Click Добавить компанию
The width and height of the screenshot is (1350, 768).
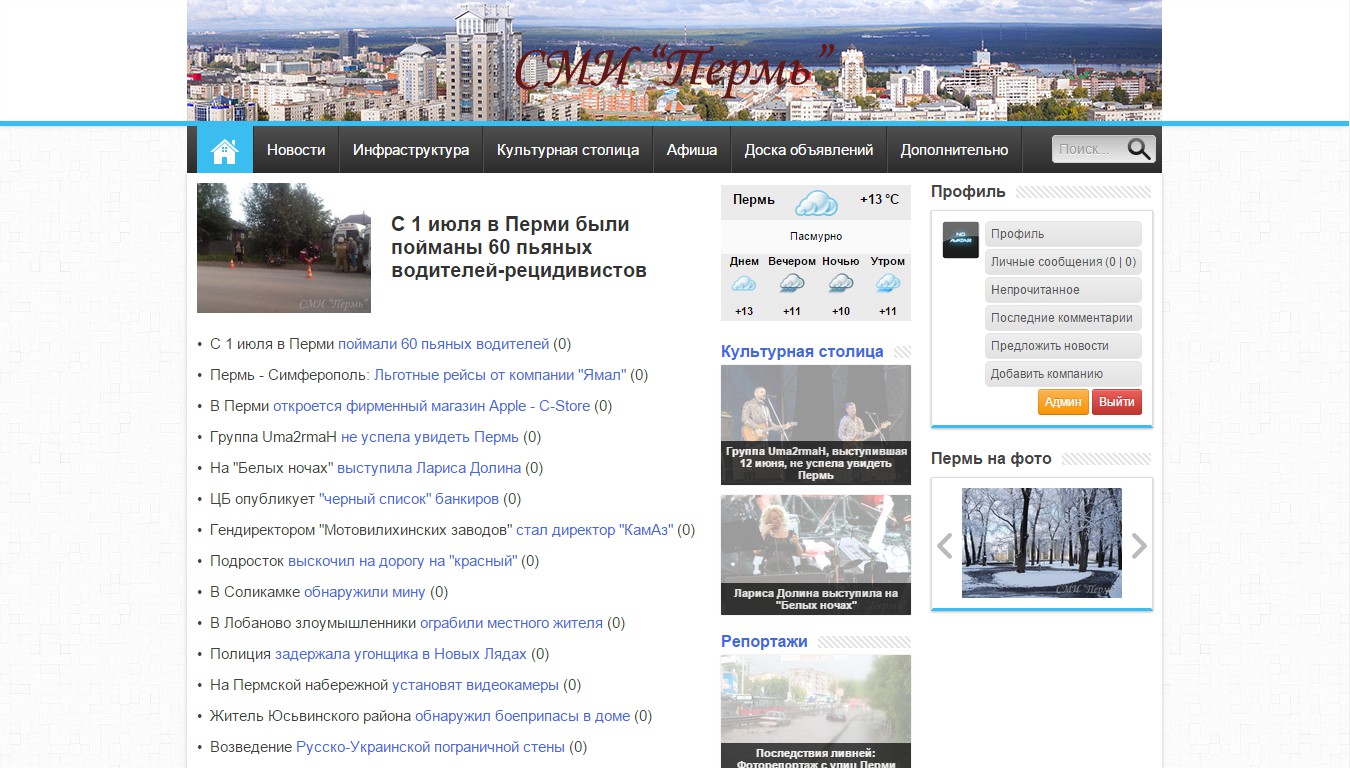click(x=1063, y=374)
